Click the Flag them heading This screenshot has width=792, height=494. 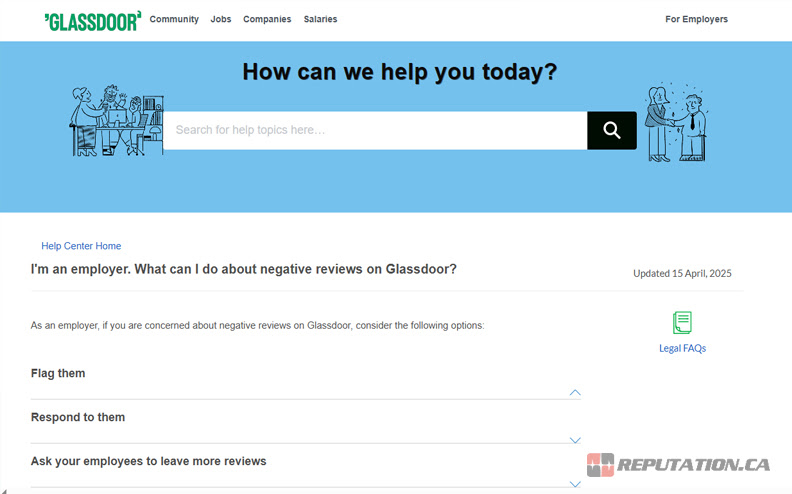(x=58, y=373)
